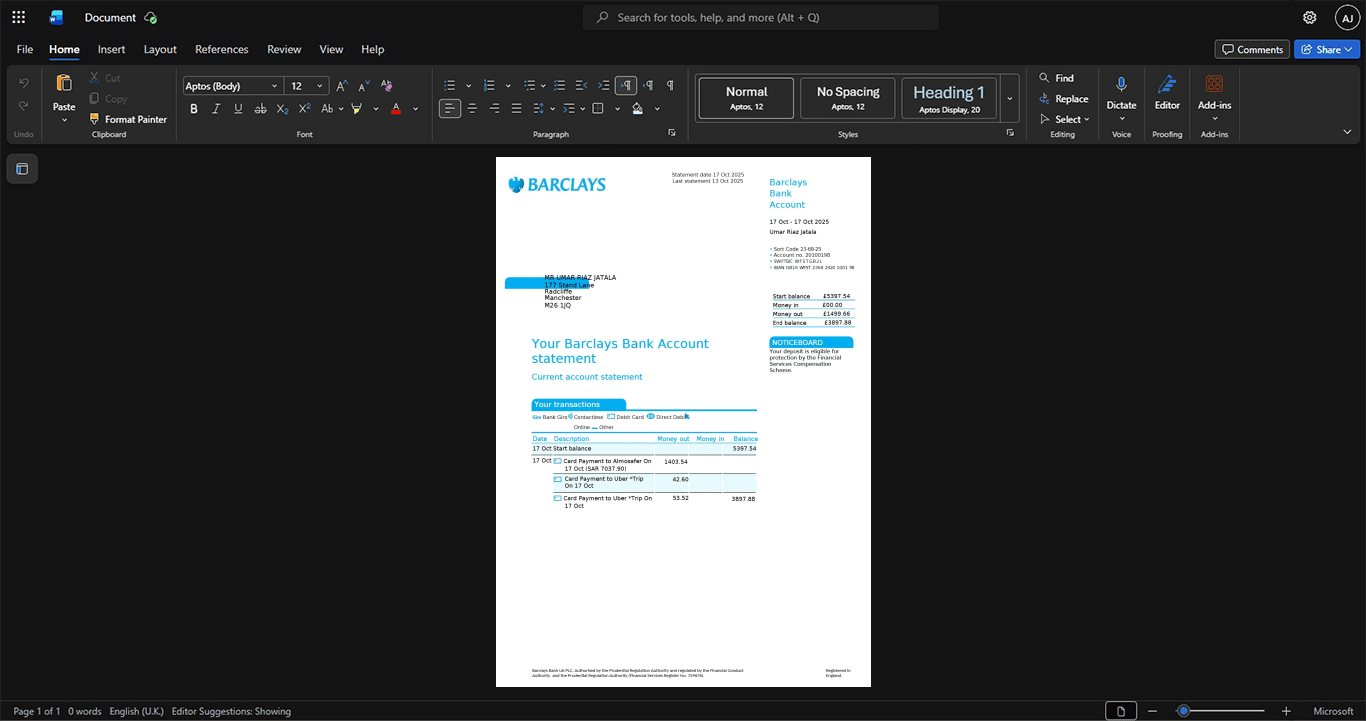Apply the text highlight color
The height and width of the screenshot is (721, 1366).
[x=356, y=108]
